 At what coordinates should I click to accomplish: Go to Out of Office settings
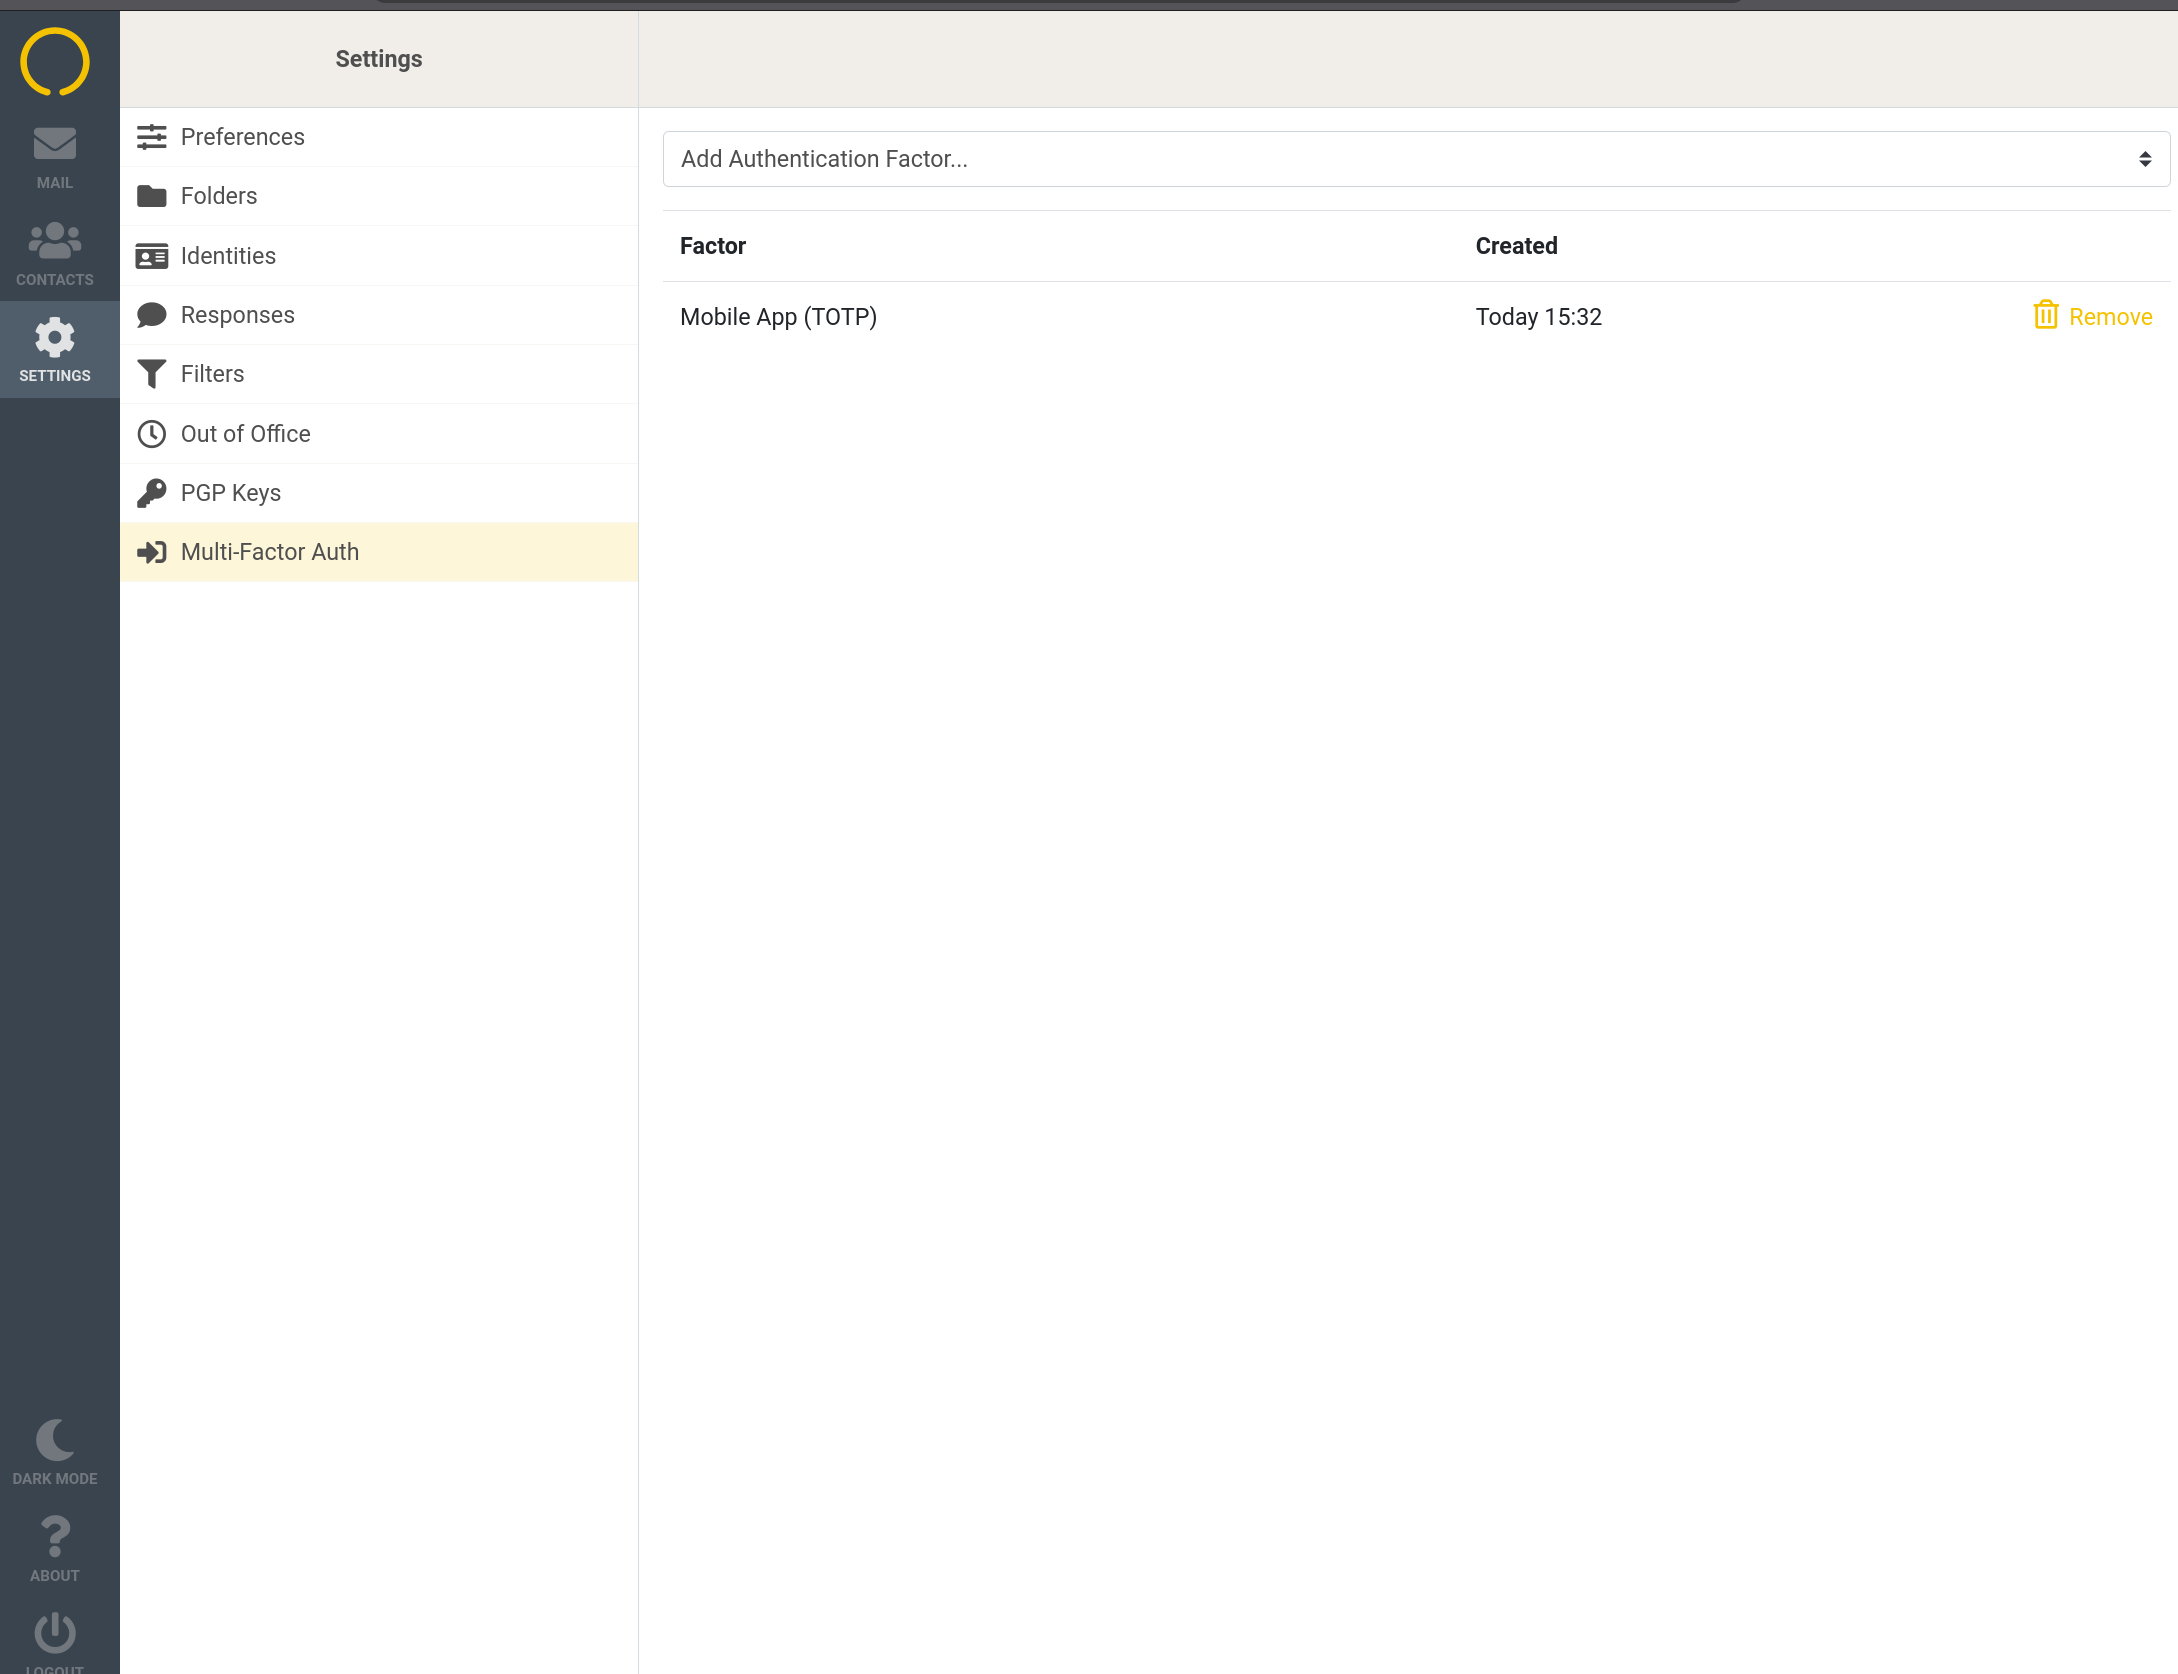tap(245, 434)
